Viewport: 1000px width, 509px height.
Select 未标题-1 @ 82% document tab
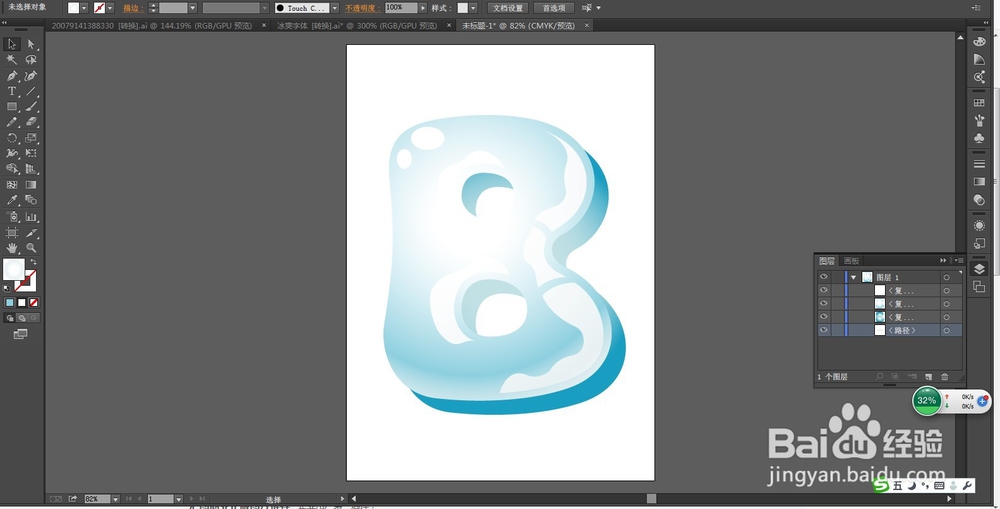518,26
